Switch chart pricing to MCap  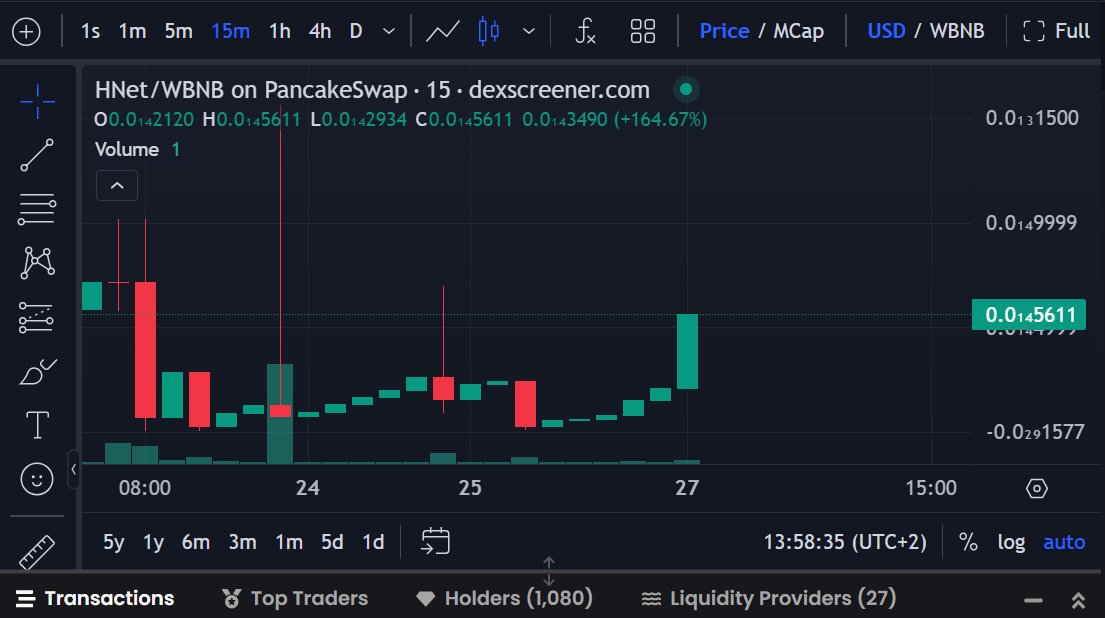tap(800, 31)
